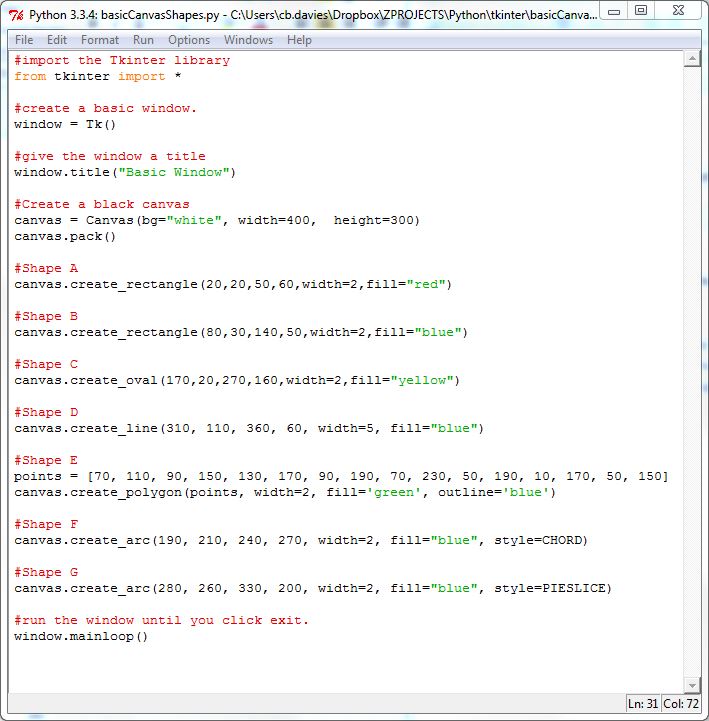Open the Options menu
Screen dimensions: 709x721
pos(189,40)
